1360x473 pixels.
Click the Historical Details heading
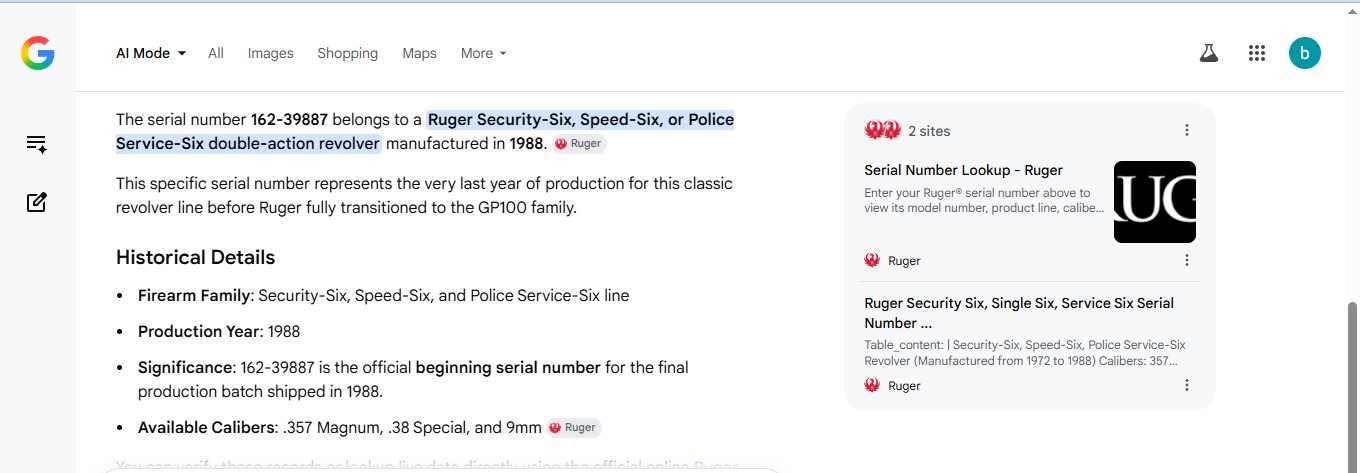[x=196, y=257]
